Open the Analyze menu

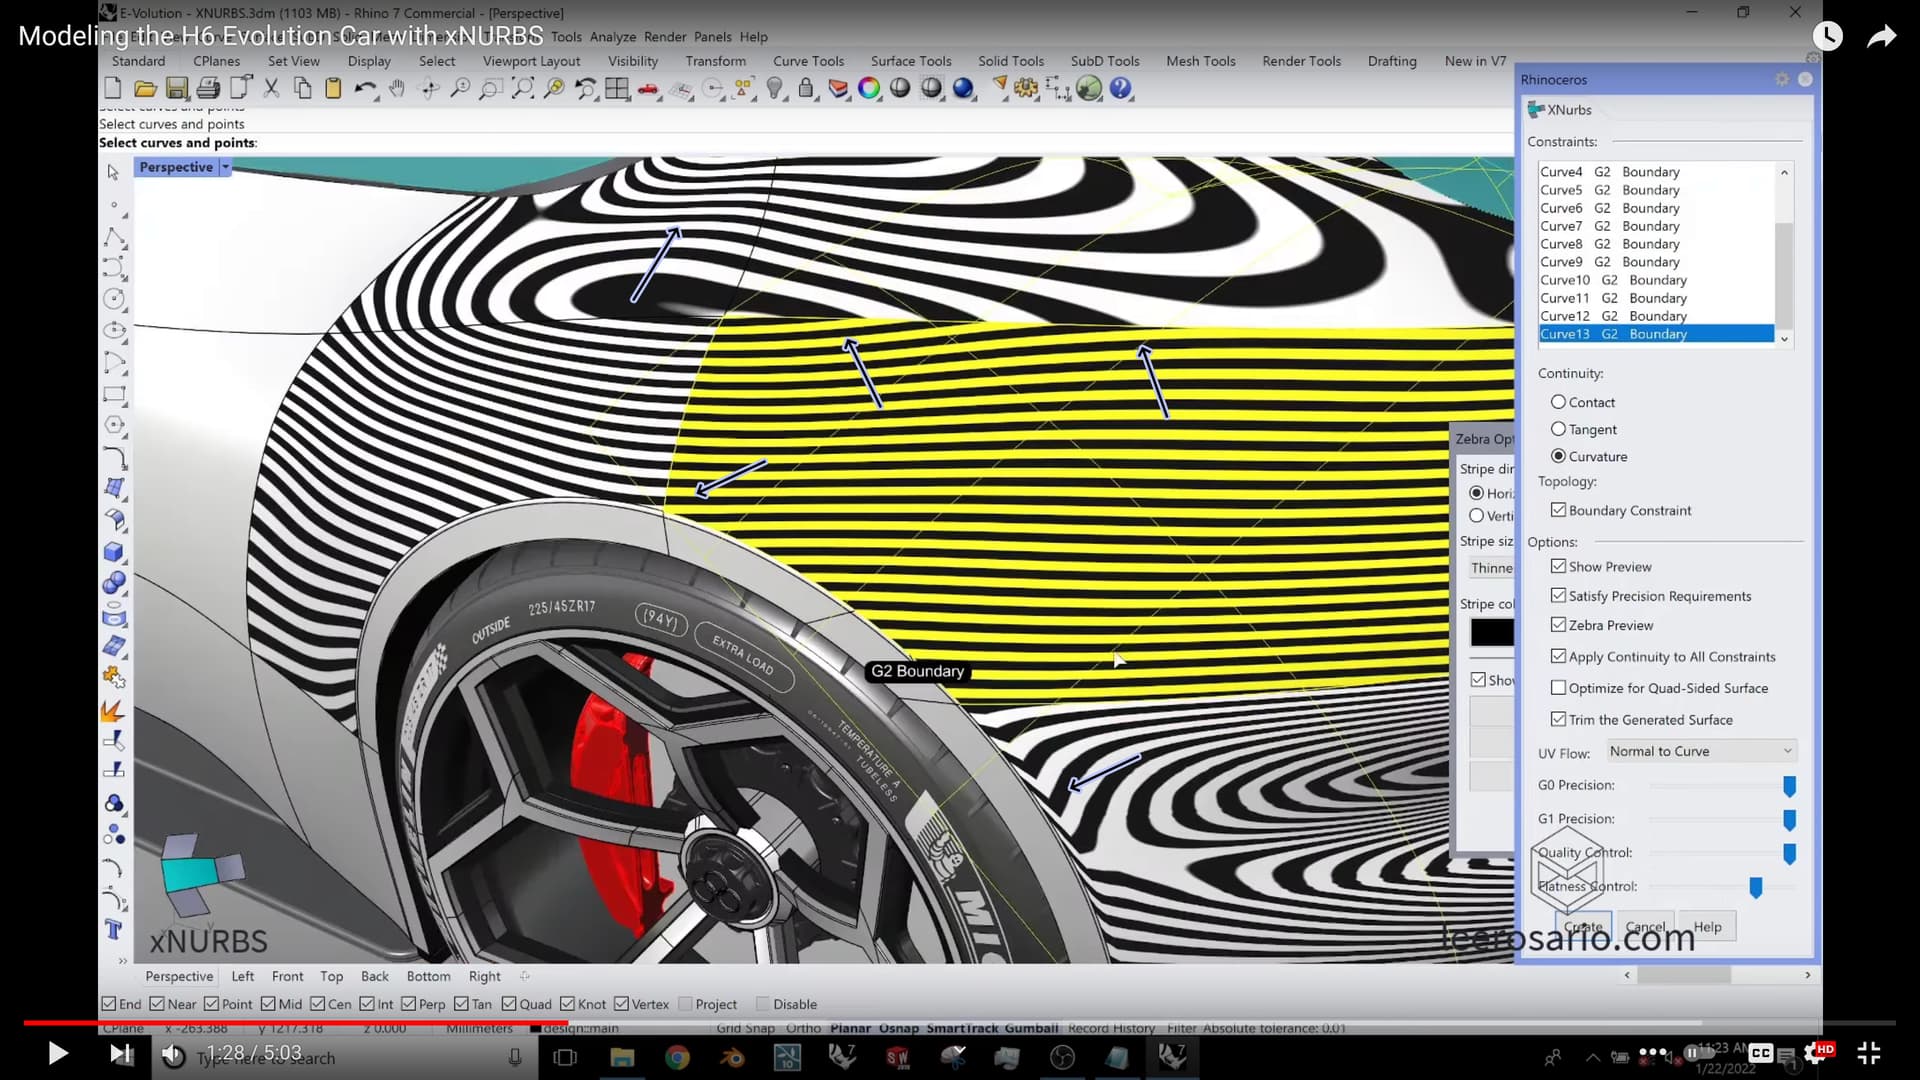[613, 37]
